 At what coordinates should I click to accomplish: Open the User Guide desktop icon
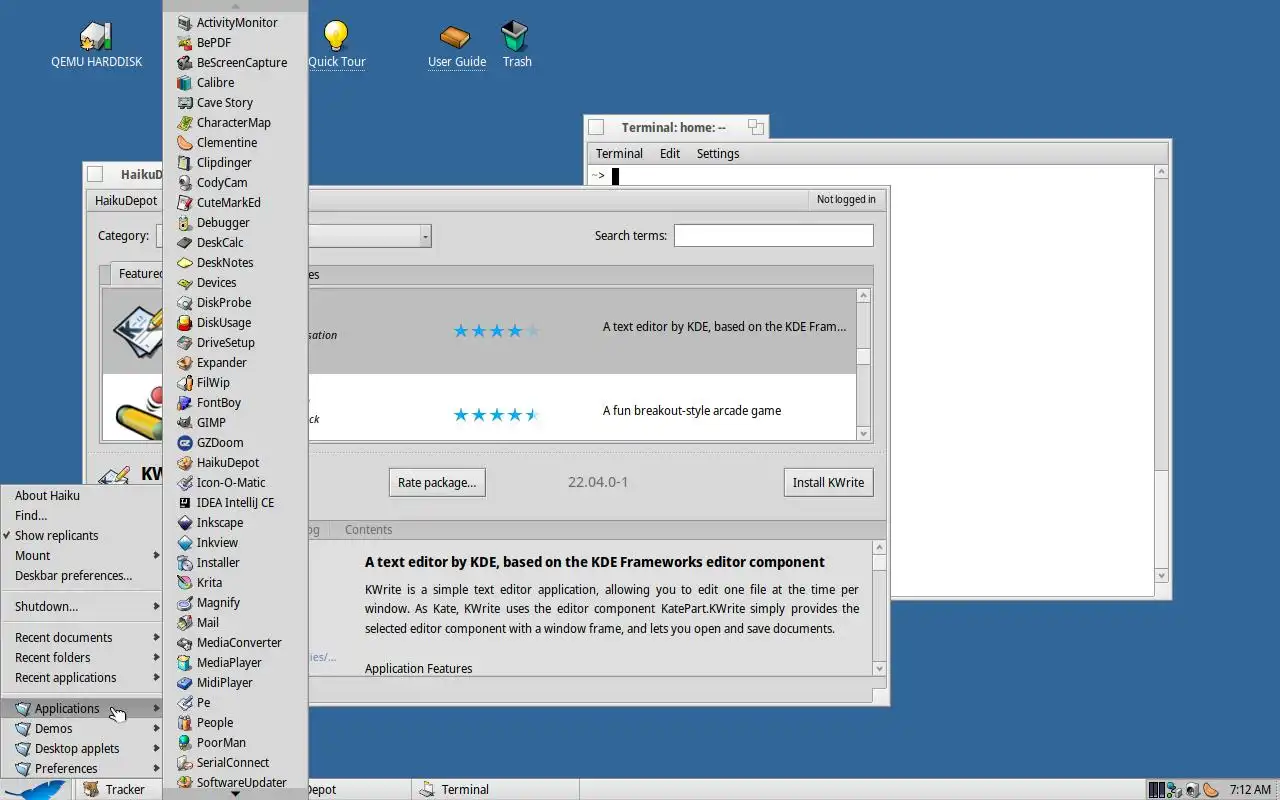(x=456, y=45)
